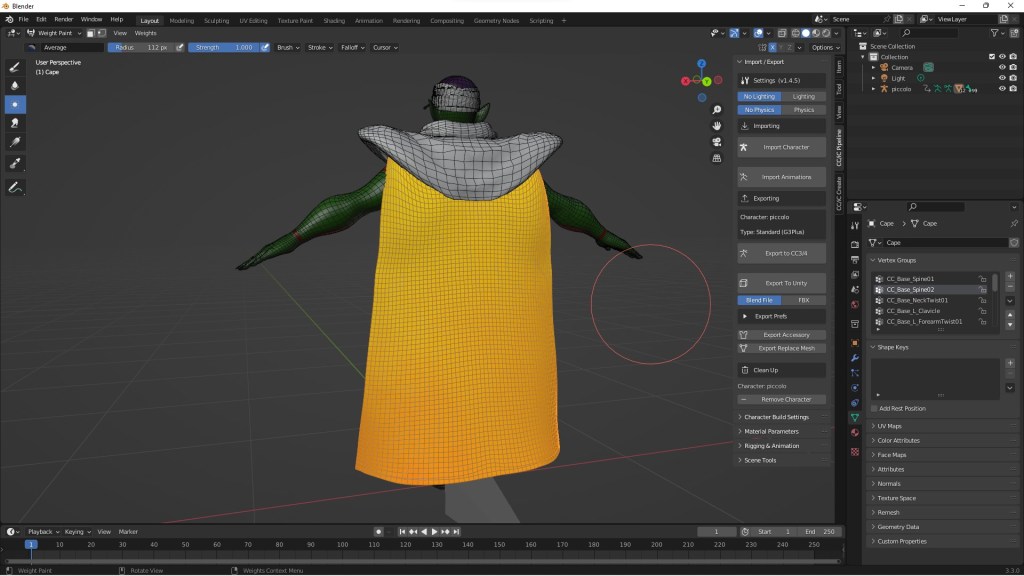
Task: Toggle X-ray view in viewport header
Action: [x=782, y=33]
